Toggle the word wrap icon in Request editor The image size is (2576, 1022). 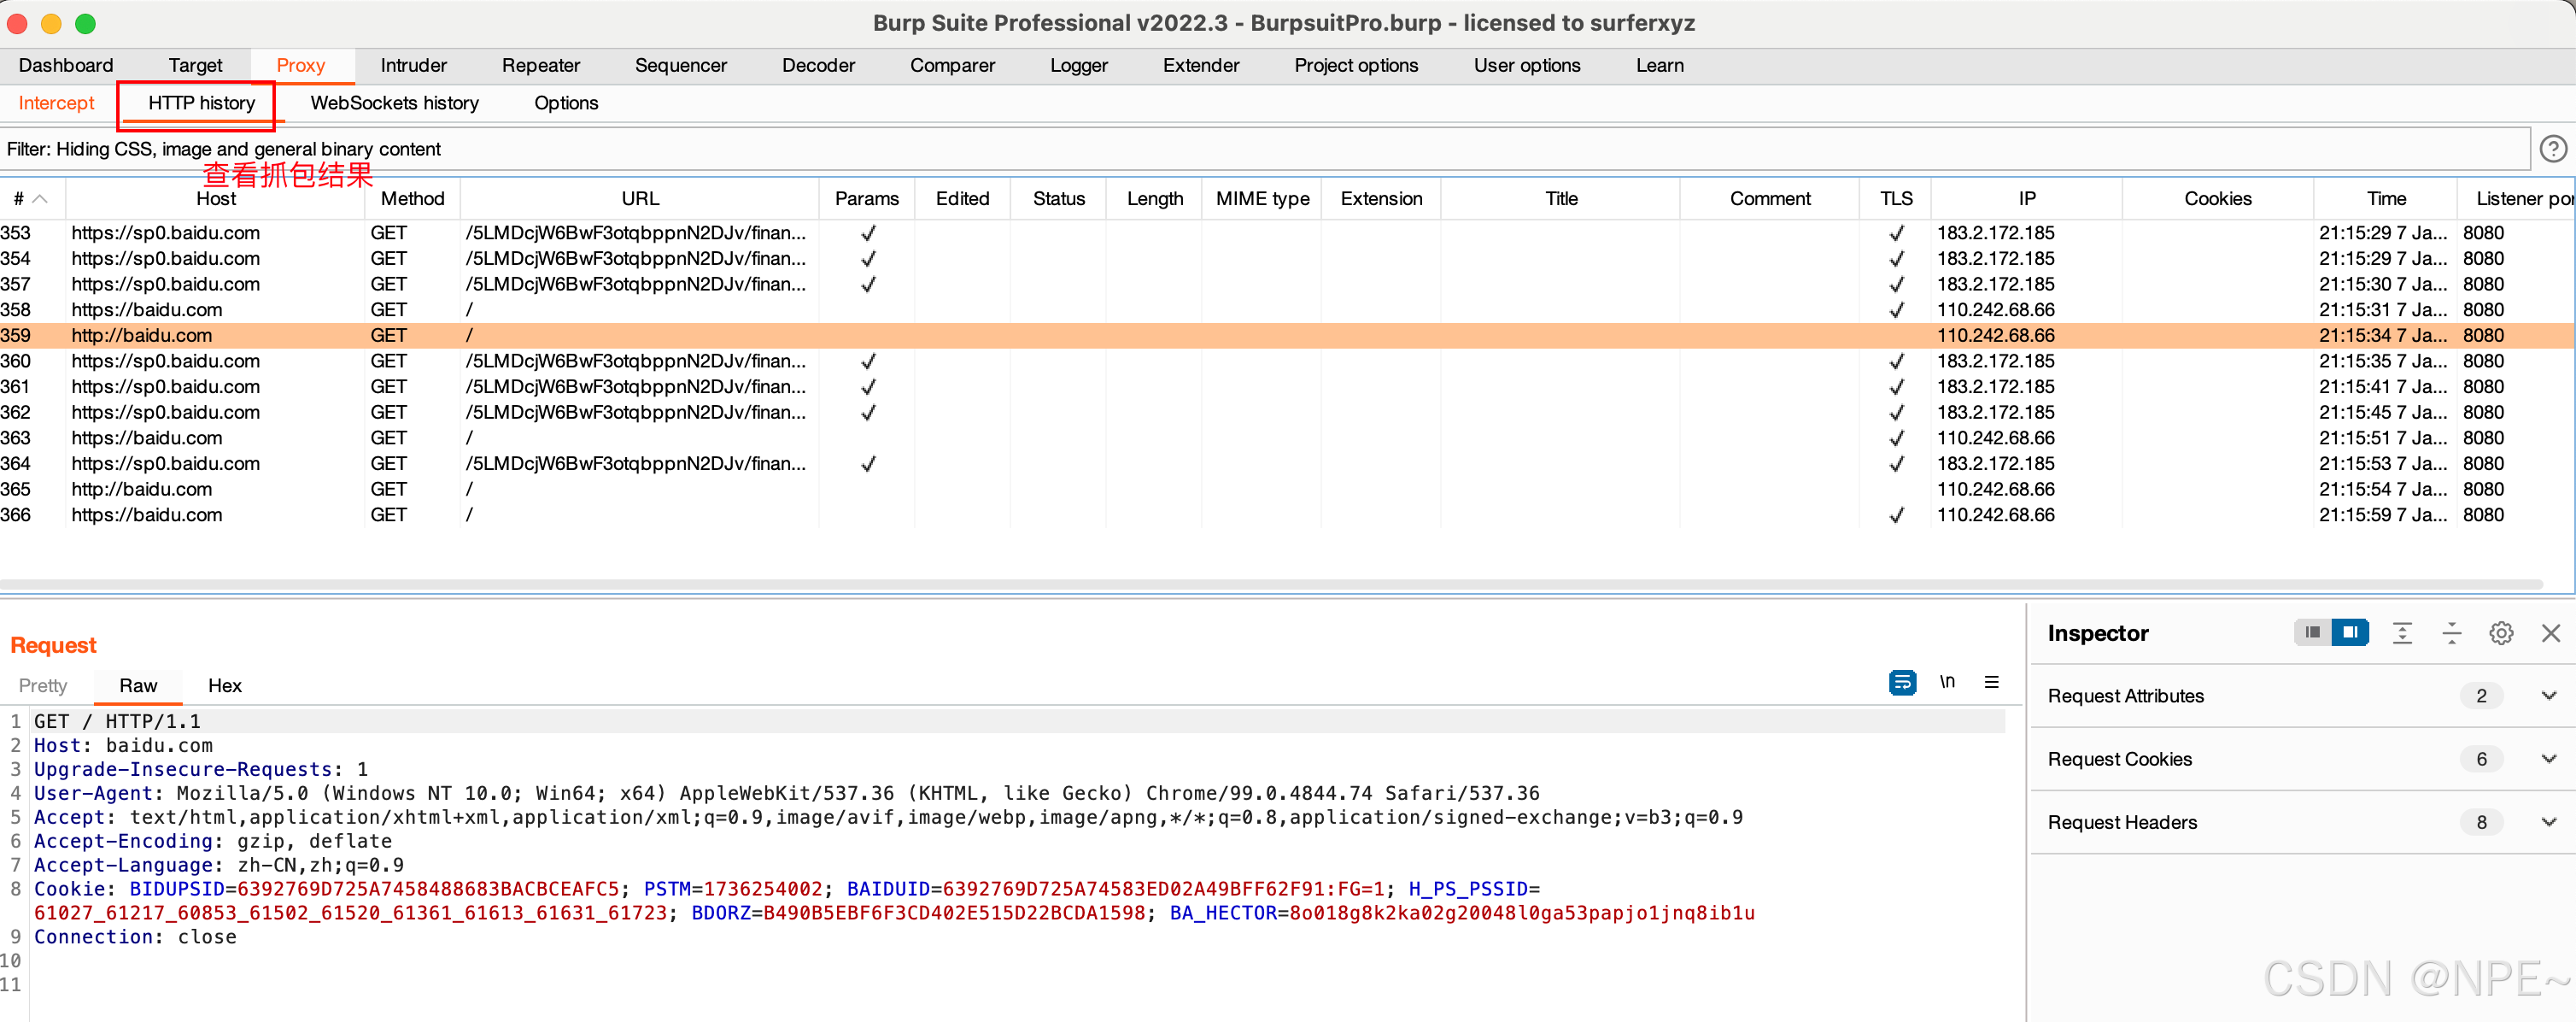(1901, 683)
